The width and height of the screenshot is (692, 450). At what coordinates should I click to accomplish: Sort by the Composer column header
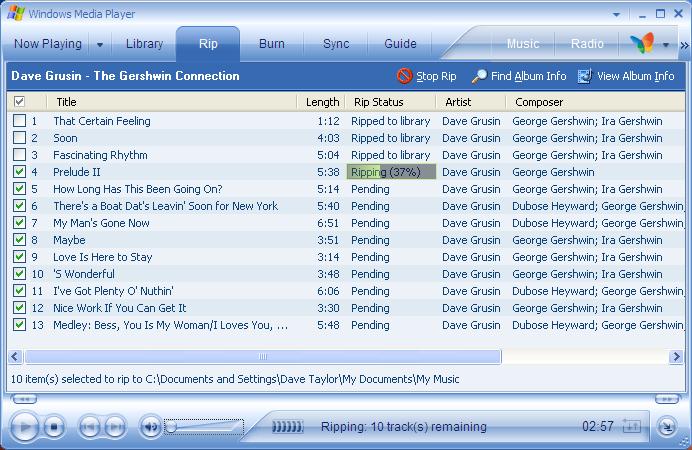click(596, 102)
